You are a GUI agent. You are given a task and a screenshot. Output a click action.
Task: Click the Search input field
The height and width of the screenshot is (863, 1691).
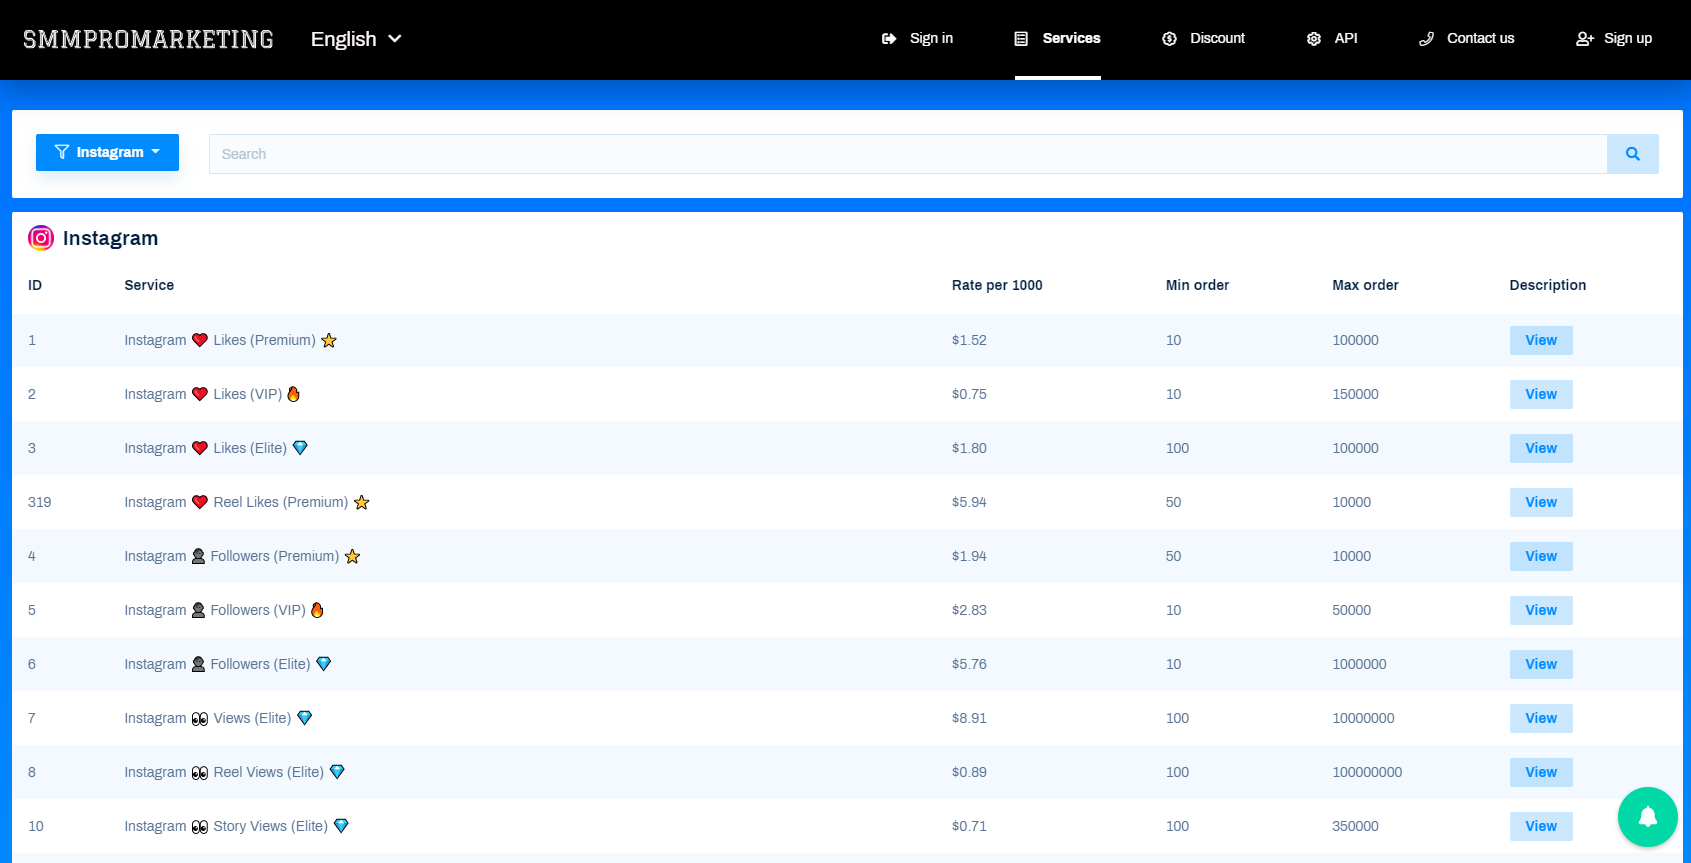tap(908, 154)
